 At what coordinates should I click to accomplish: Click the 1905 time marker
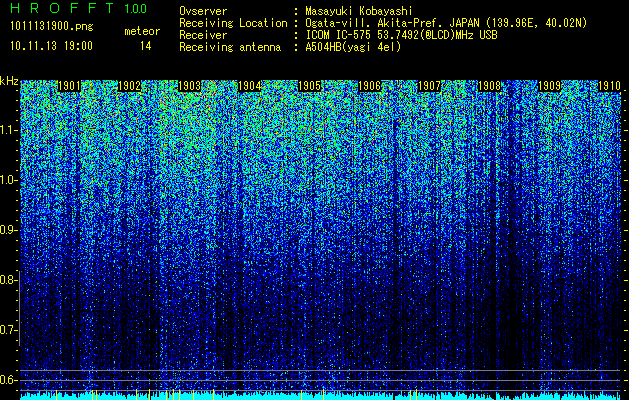tap(310, 86)
